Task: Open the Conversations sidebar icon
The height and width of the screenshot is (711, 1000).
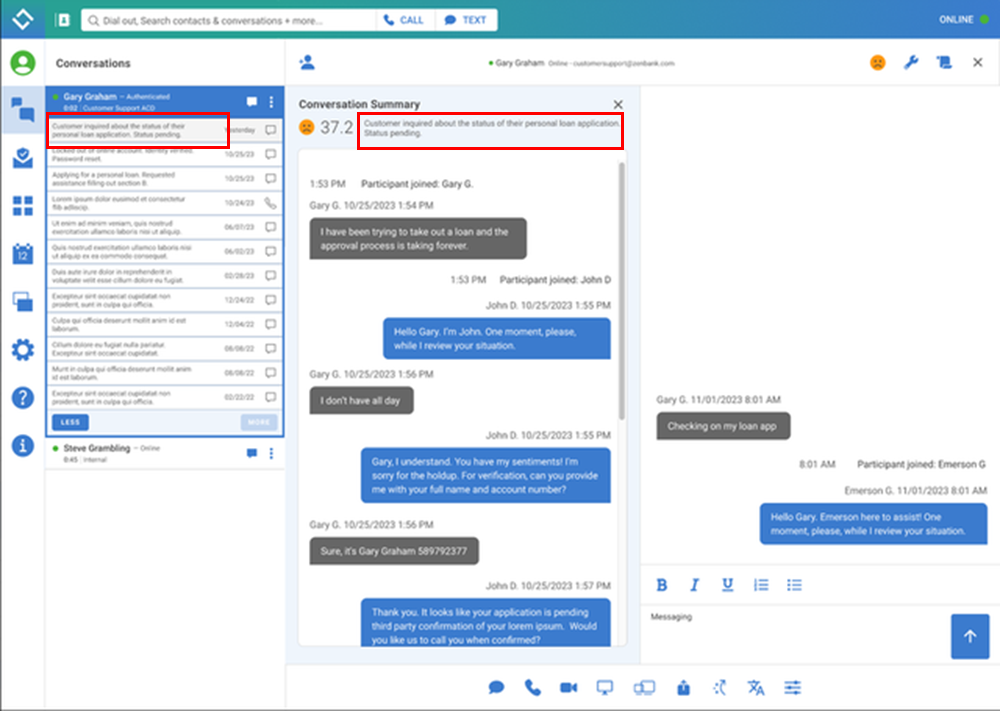Action: tap(22, 110)
